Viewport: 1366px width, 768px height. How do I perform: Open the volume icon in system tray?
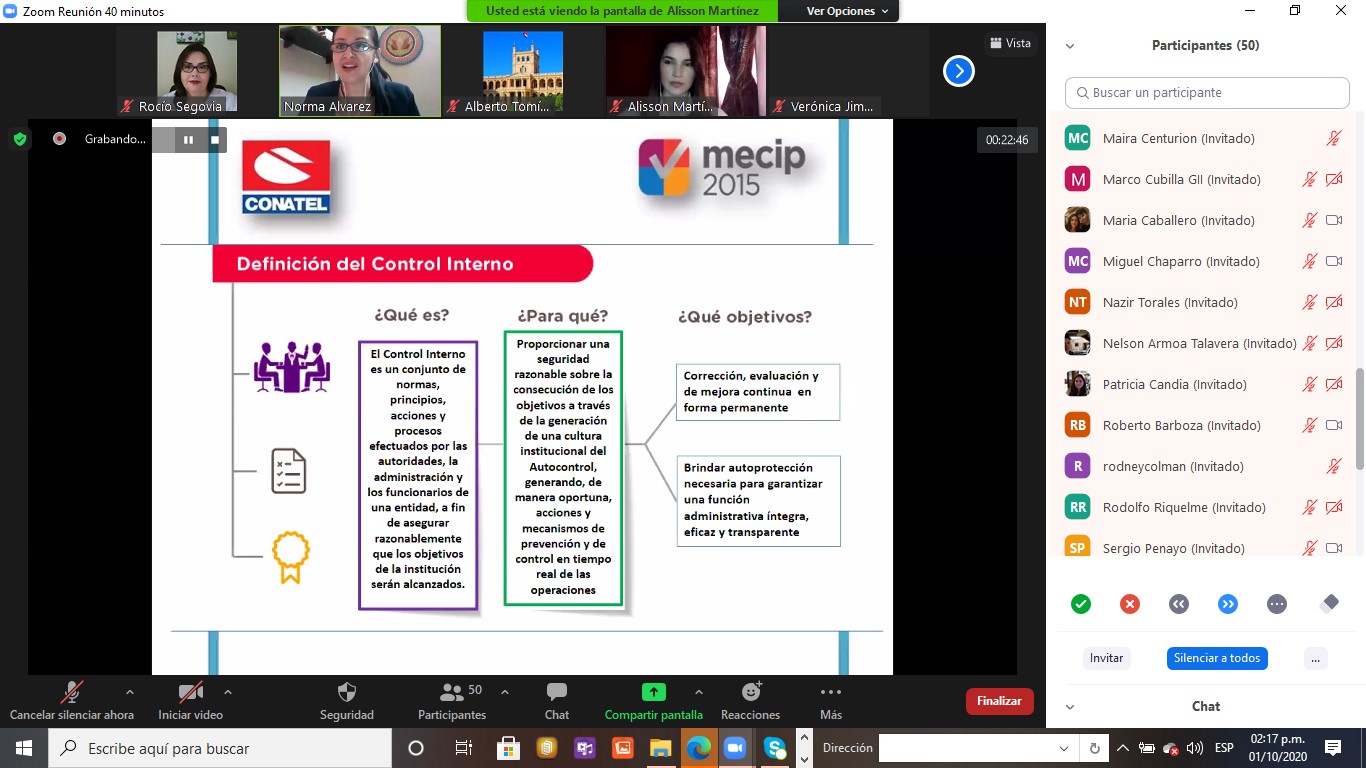pyautogui.click(x=1195, y=748)
